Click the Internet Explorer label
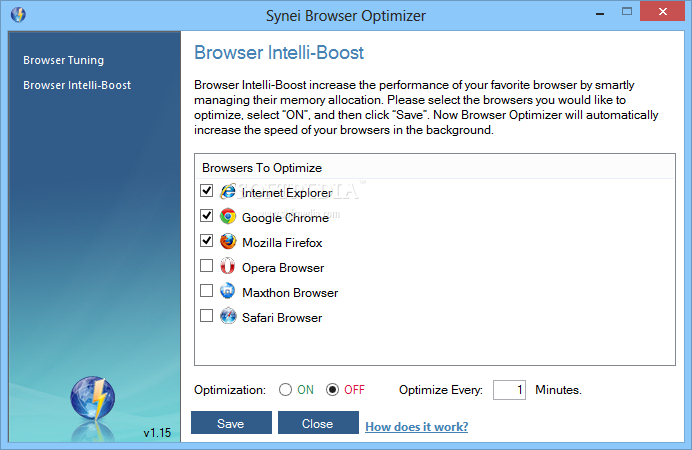The image size is (692, 450). click(287, 193)
